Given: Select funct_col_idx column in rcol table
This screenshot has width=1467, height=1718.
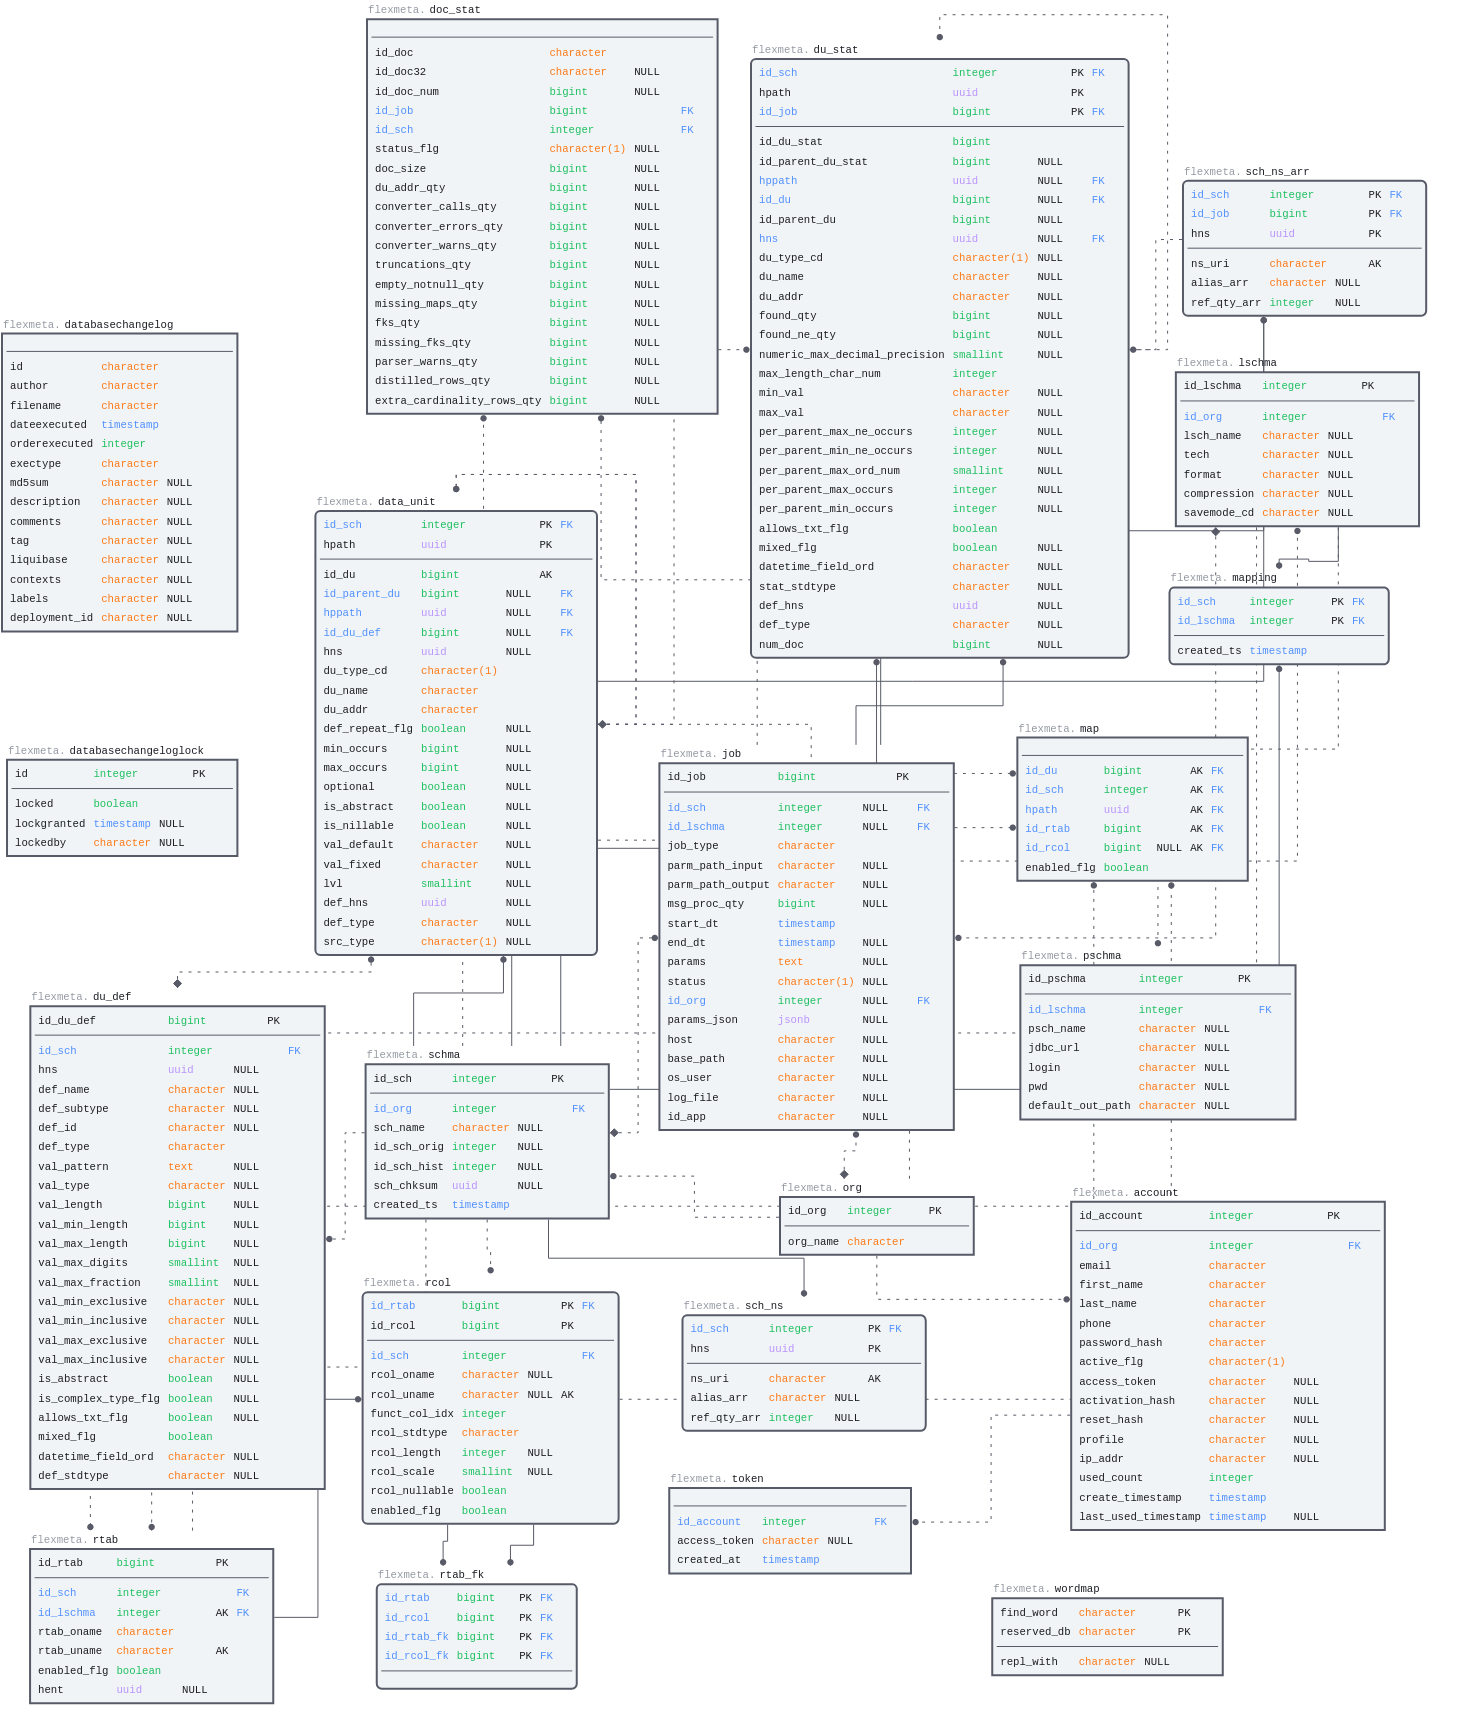Looking at the screenshot, I should coord(412,1414).
